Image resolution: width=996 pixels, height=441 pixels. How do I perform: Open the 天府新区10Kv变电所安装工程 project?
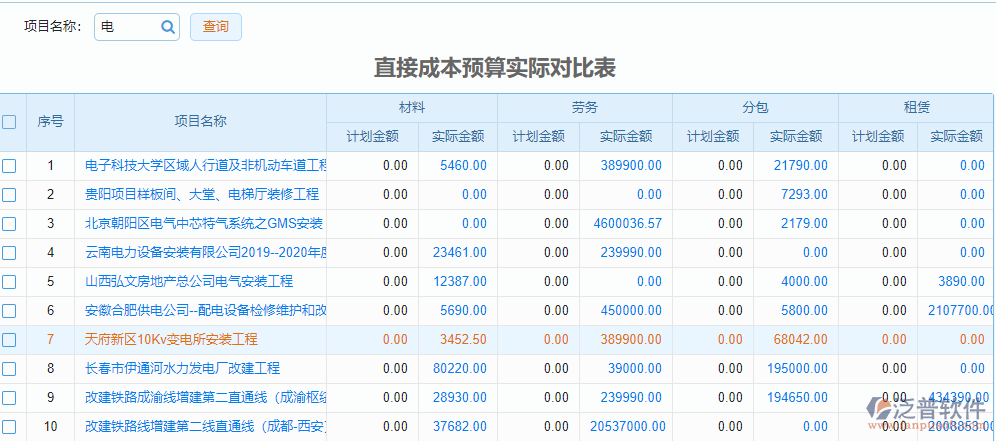pos(171,340)
